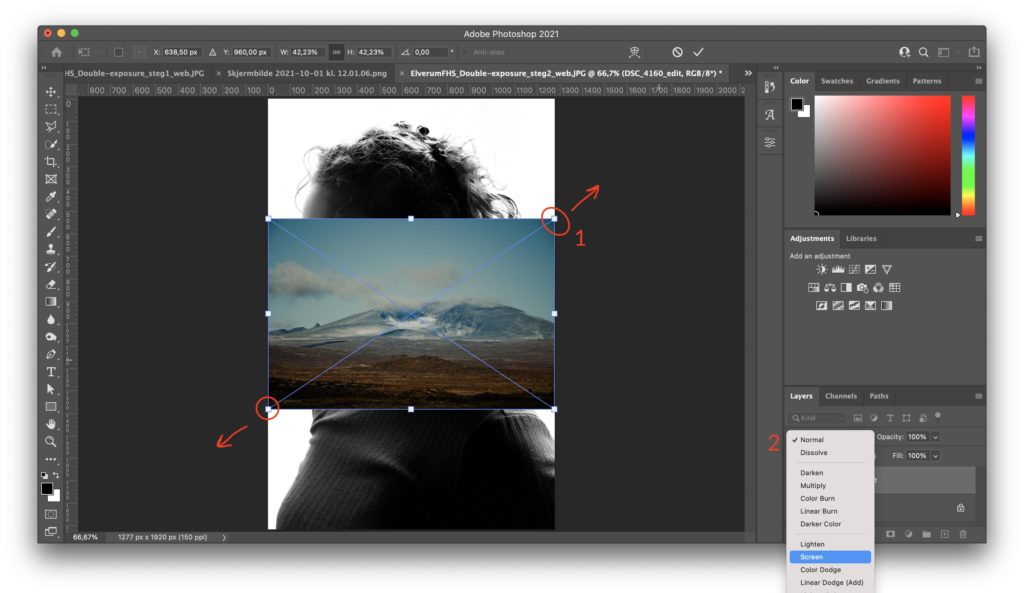Image resolution: width=1024 pixels, height=593 pixels.
Task: Toggle shape layer filter in Layers panel
Action: point(906,418)
